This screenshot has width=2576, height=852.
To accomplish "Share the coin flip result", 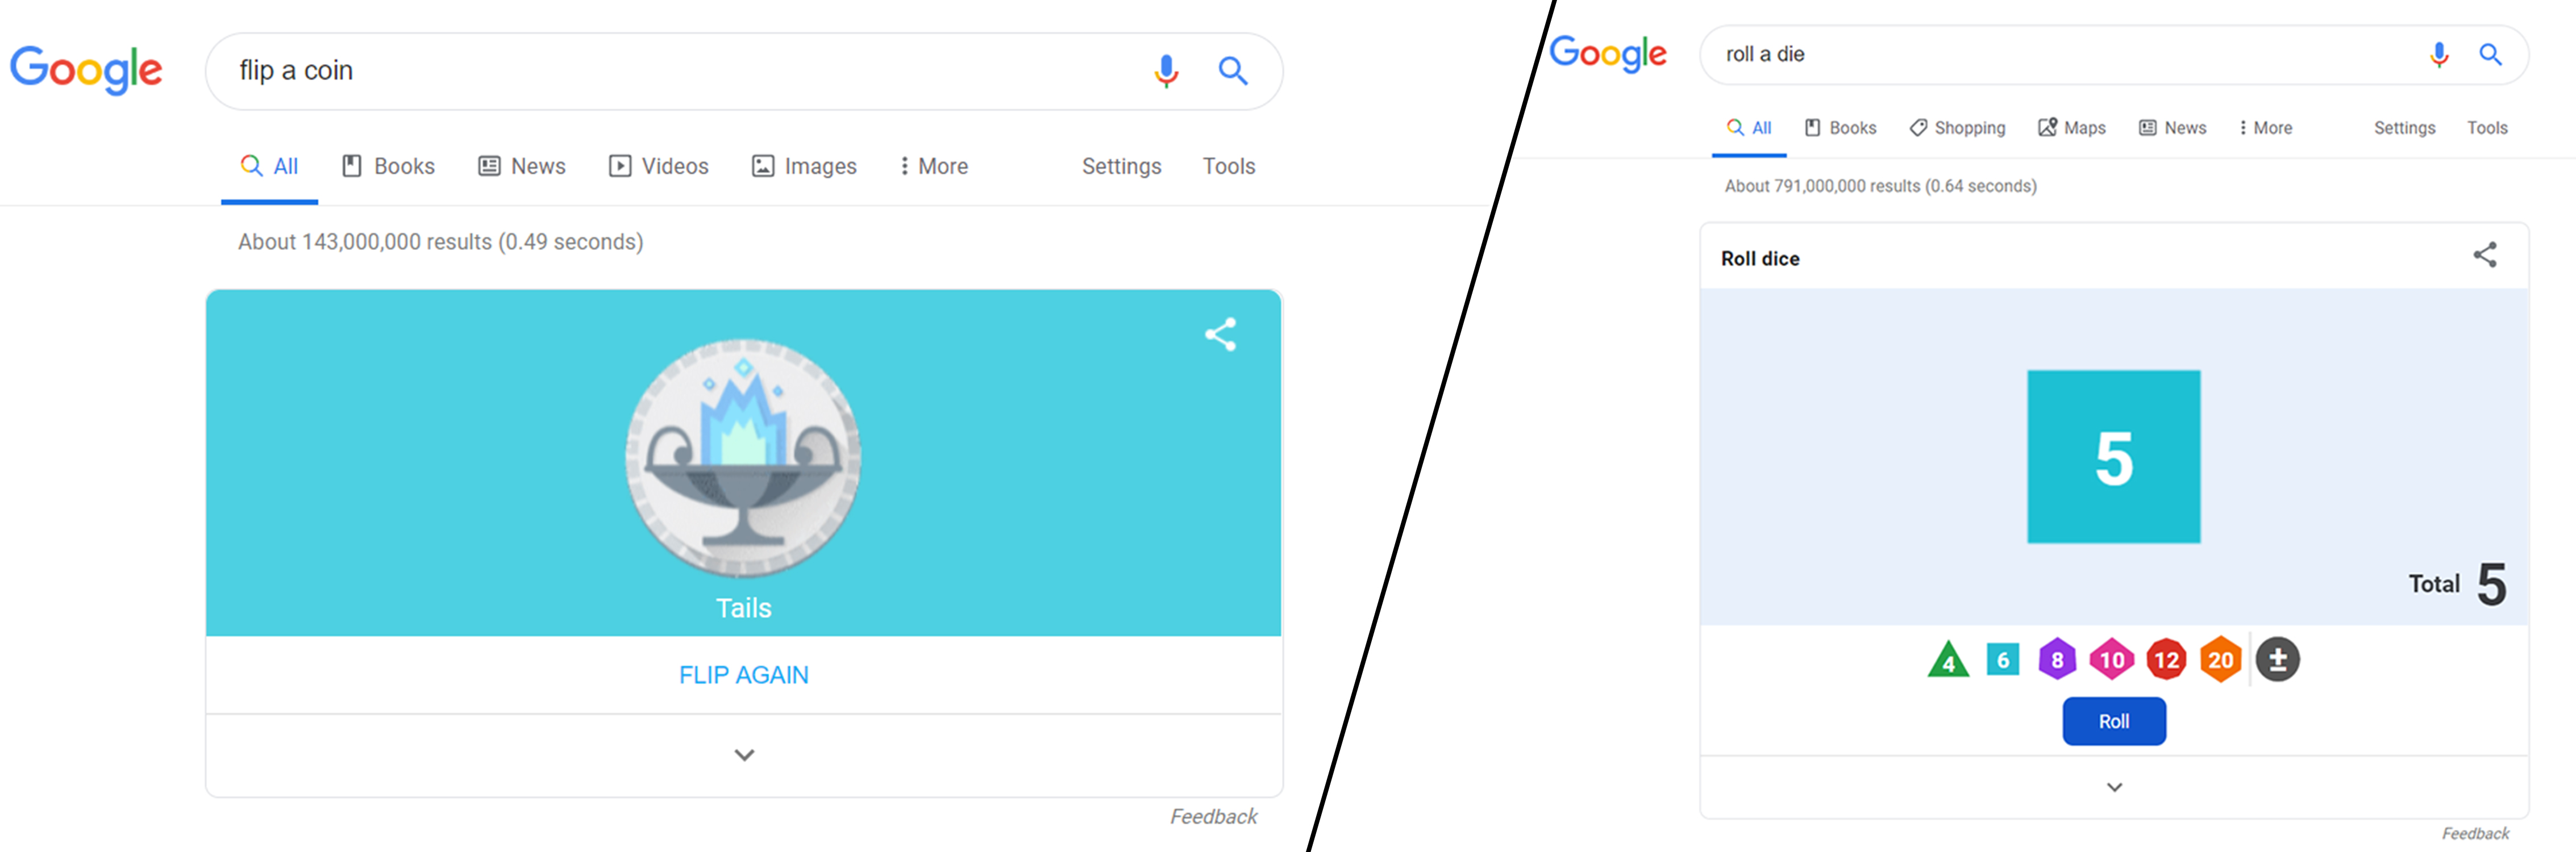I will pyautogui.click(x=1221, y=334).
